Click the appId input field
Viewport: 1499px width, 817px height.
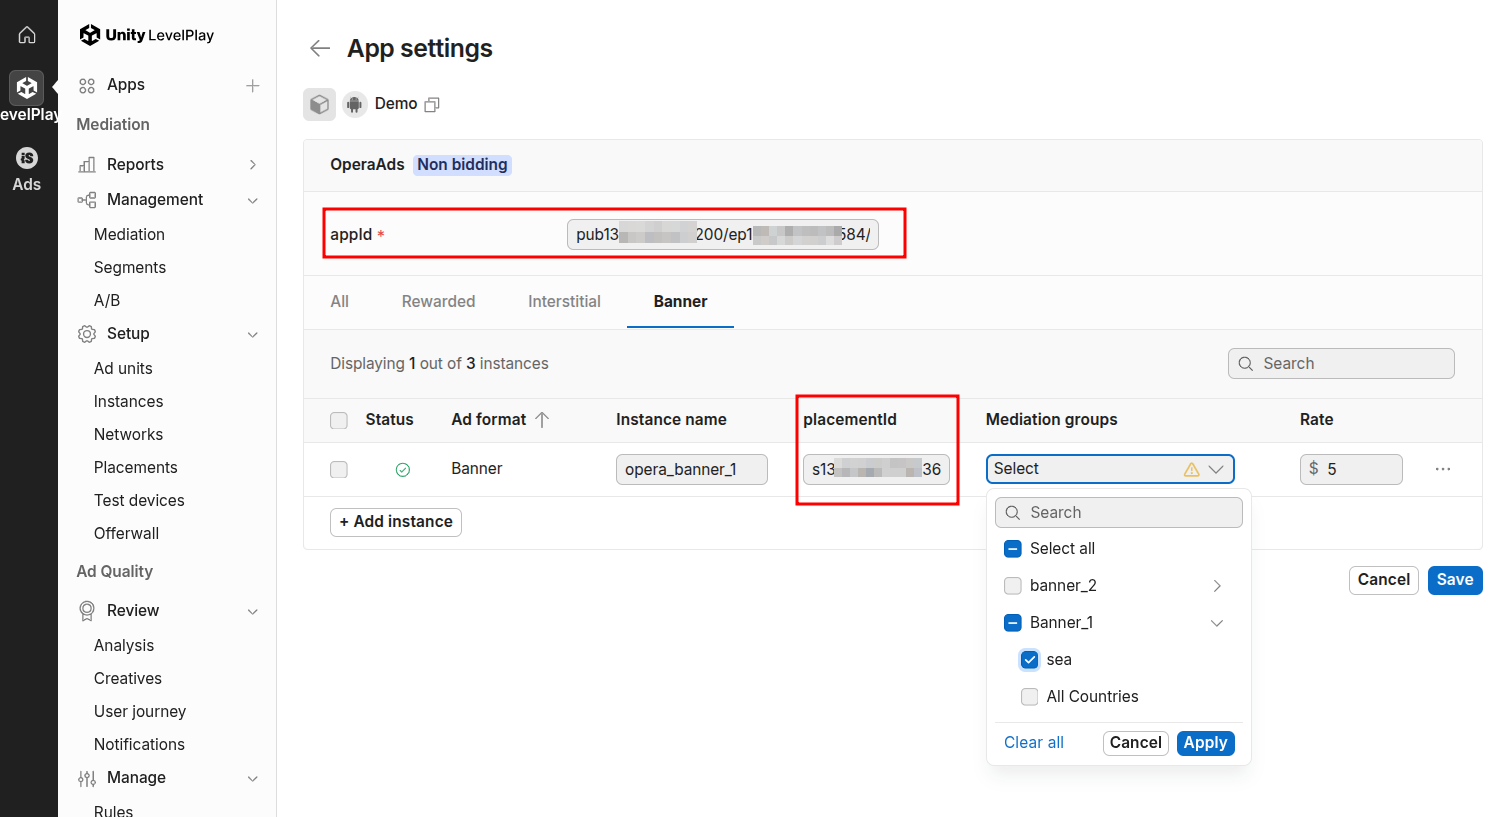(x=723, y=235)
